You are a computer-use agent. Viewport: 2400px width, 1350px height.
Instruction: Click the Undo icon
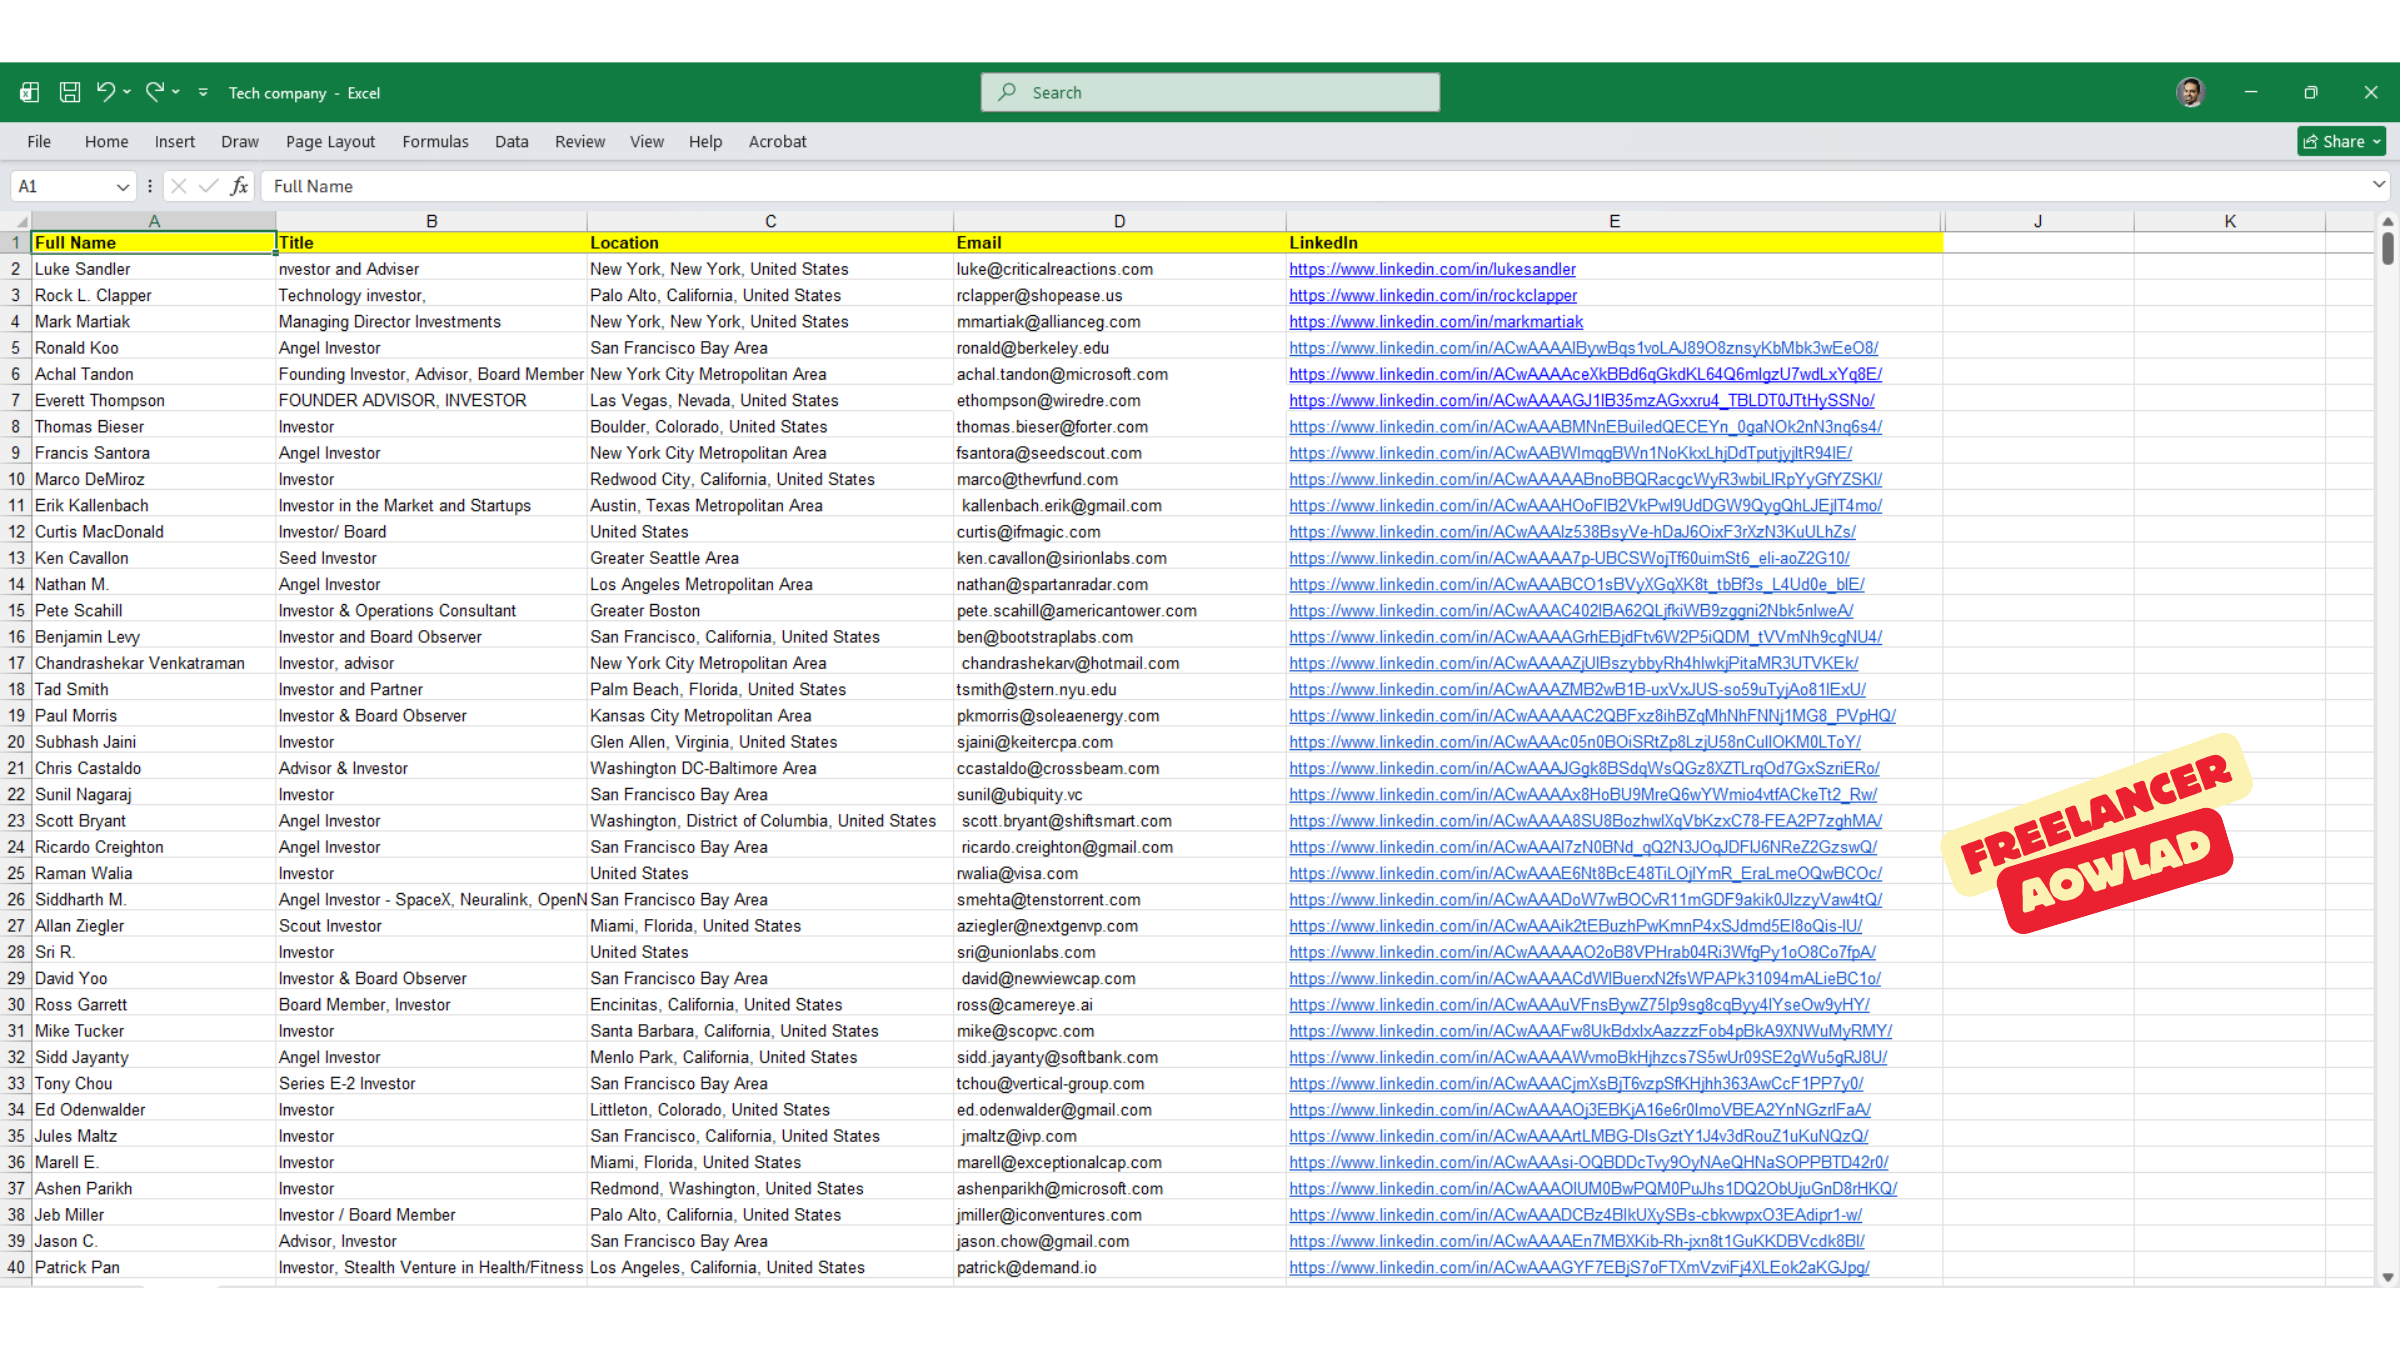[106, 91]
